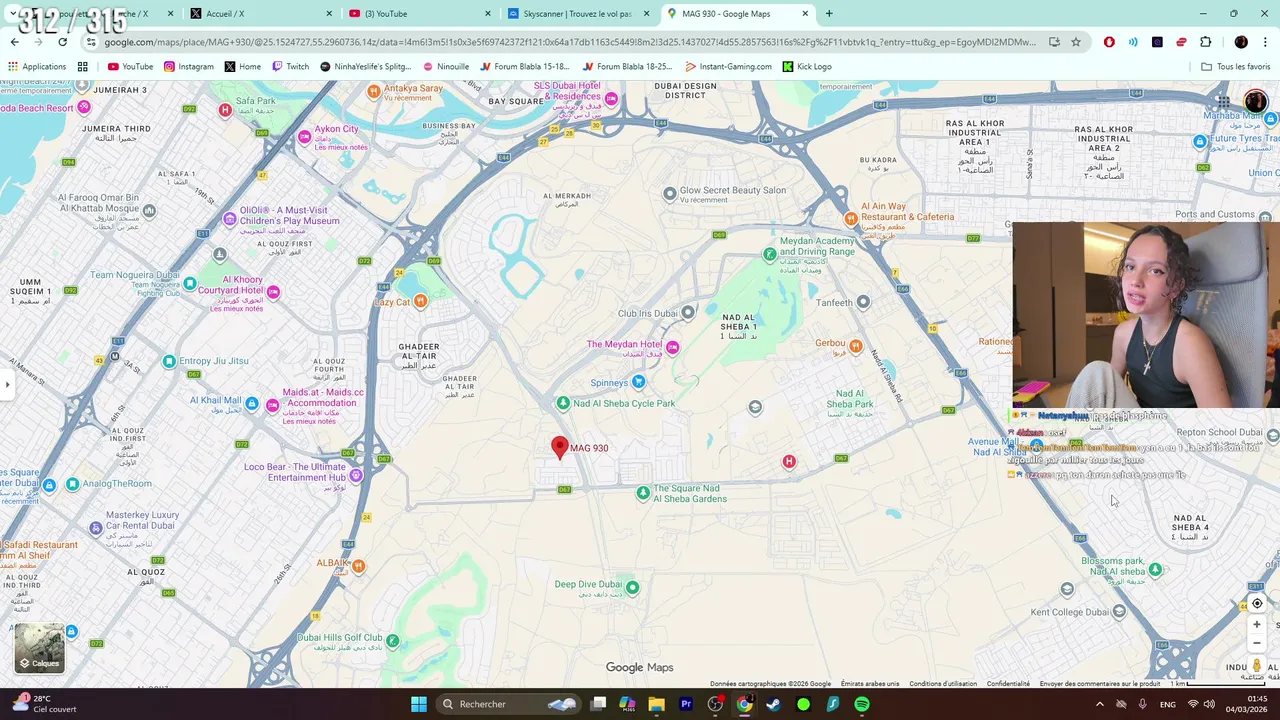Open a new browser tab
The width and height of the screenshot is (1280, 720).
[829, 14]
